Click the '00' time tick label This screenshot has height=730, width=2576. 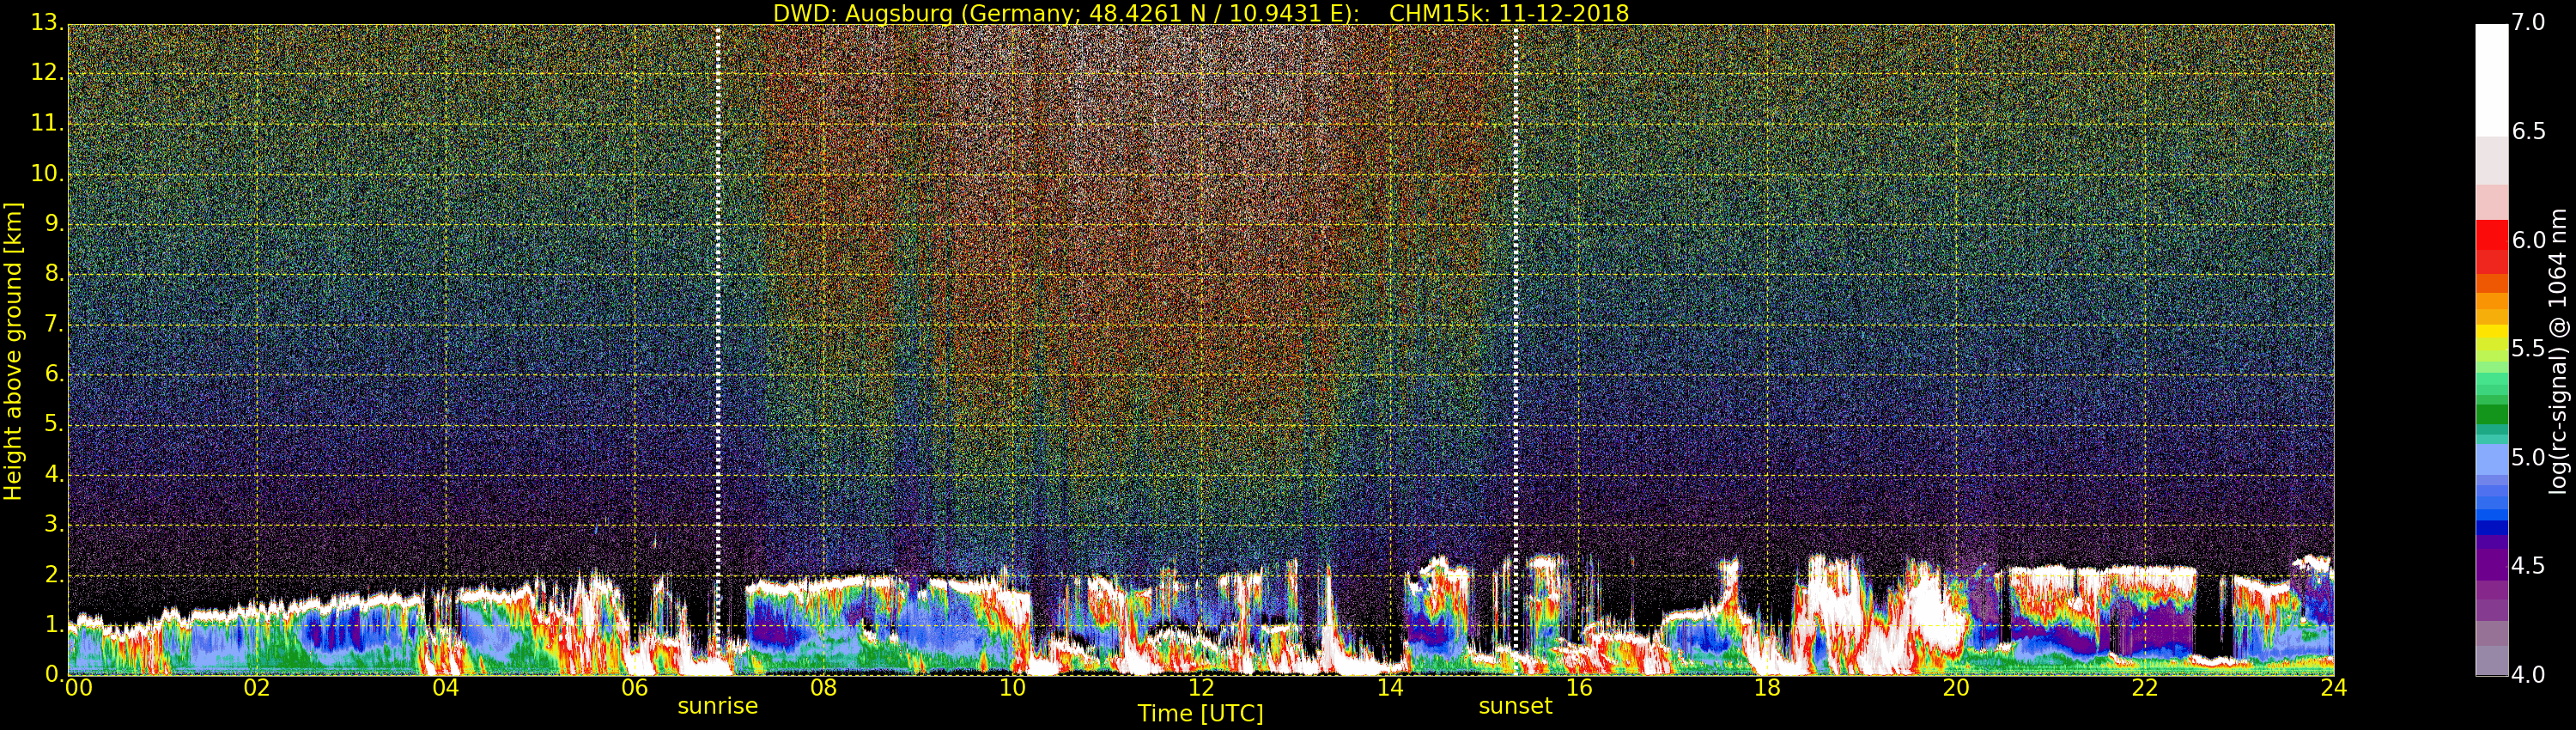79,688
